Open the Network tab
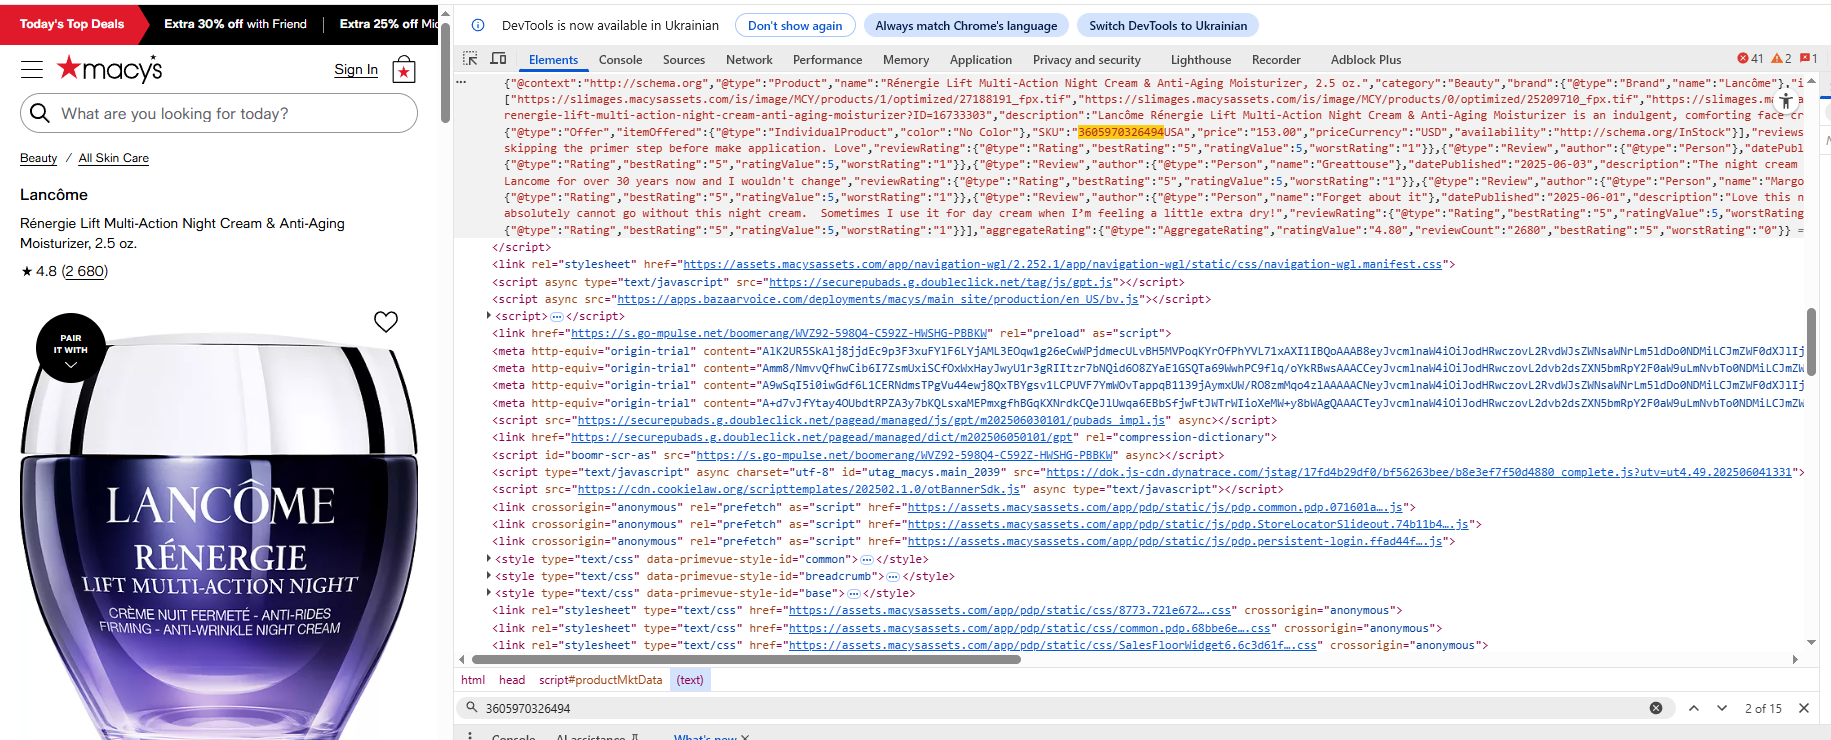Image resolution: width=1831 pixels, height=740 pixels. [749, 60]
